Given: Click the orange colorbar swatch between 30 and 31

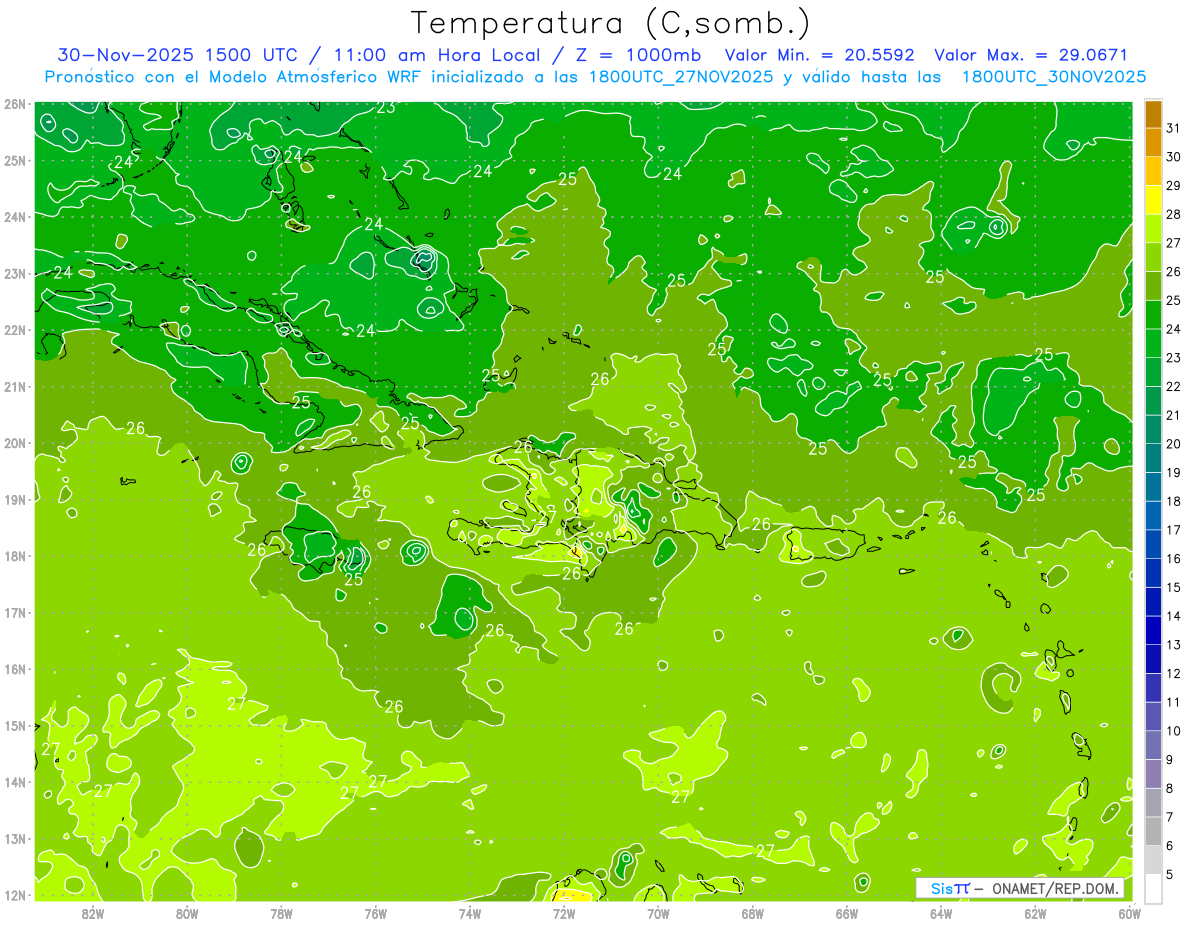Looking at the screenshot, I should coord(1153,143).
